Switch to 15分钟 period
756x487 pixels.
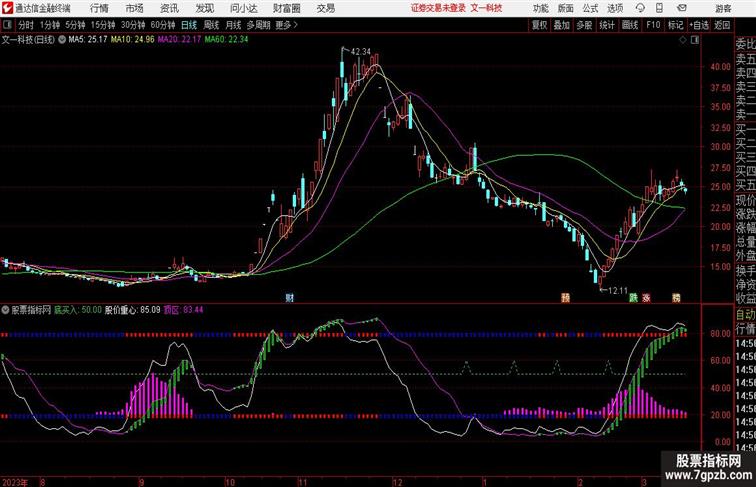pos(103,25)
